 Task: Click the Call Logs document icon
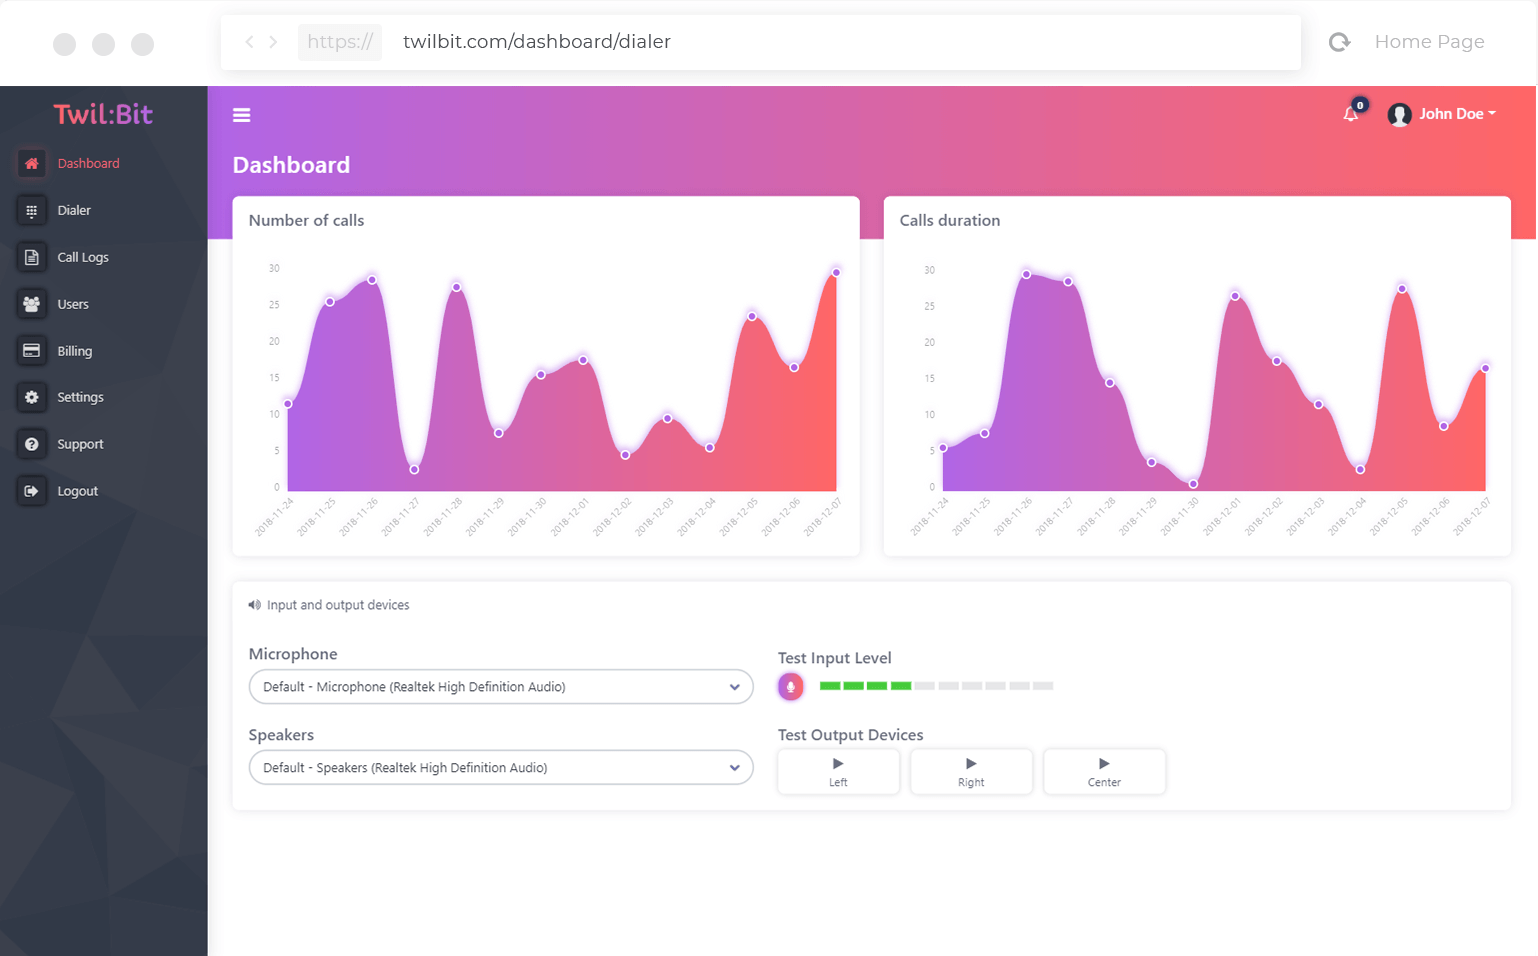pos(32,257)
